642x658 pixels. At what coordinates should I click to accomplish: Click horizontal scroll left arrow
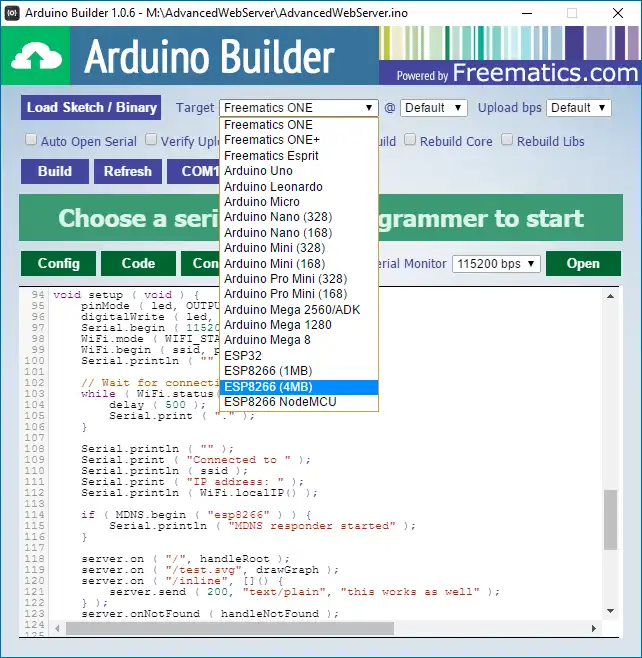point(57,628)
